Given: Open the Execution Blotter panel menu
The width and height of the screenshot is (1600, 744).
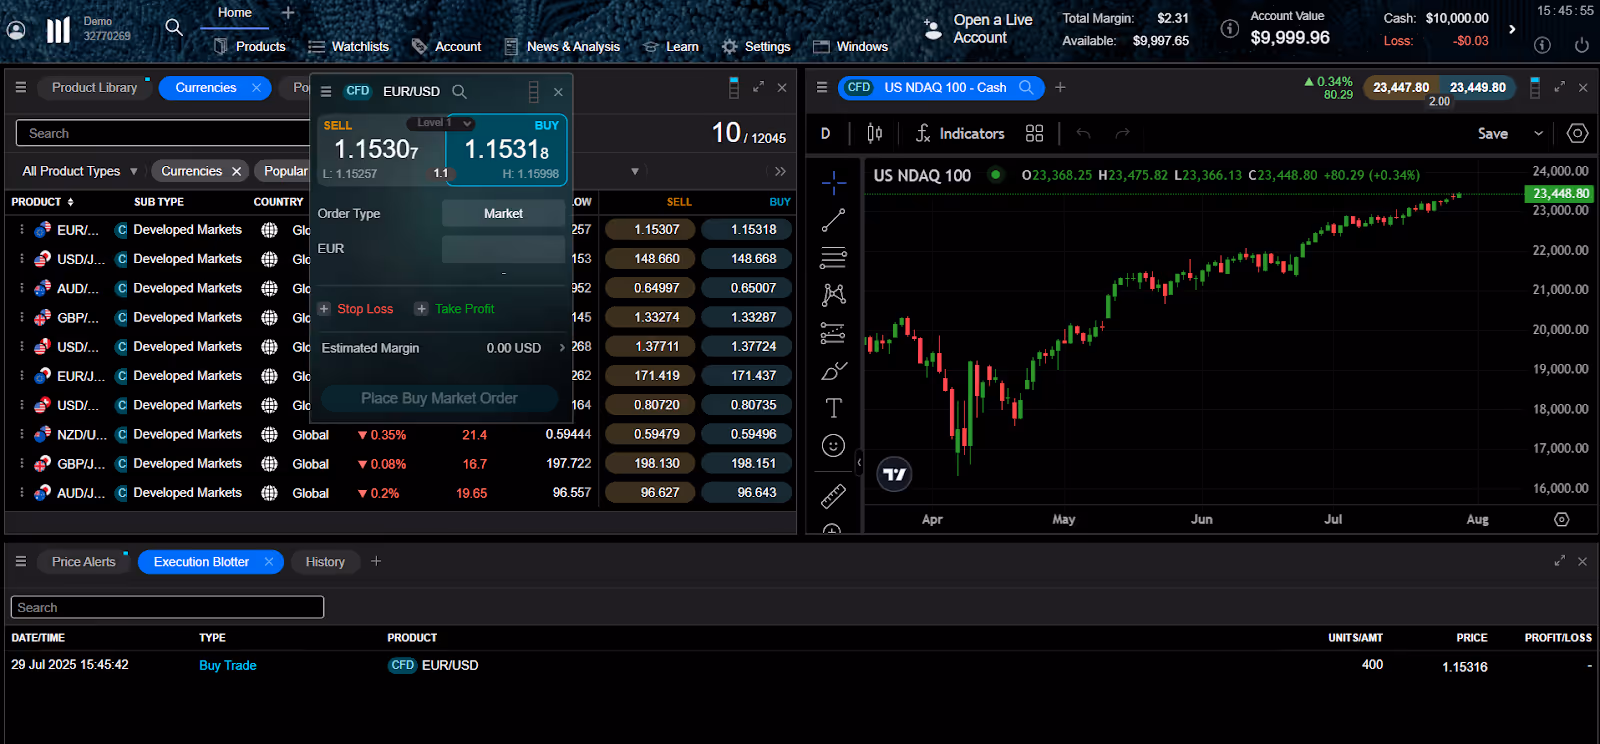Looking at the screenshot, I should click(20, 562).
